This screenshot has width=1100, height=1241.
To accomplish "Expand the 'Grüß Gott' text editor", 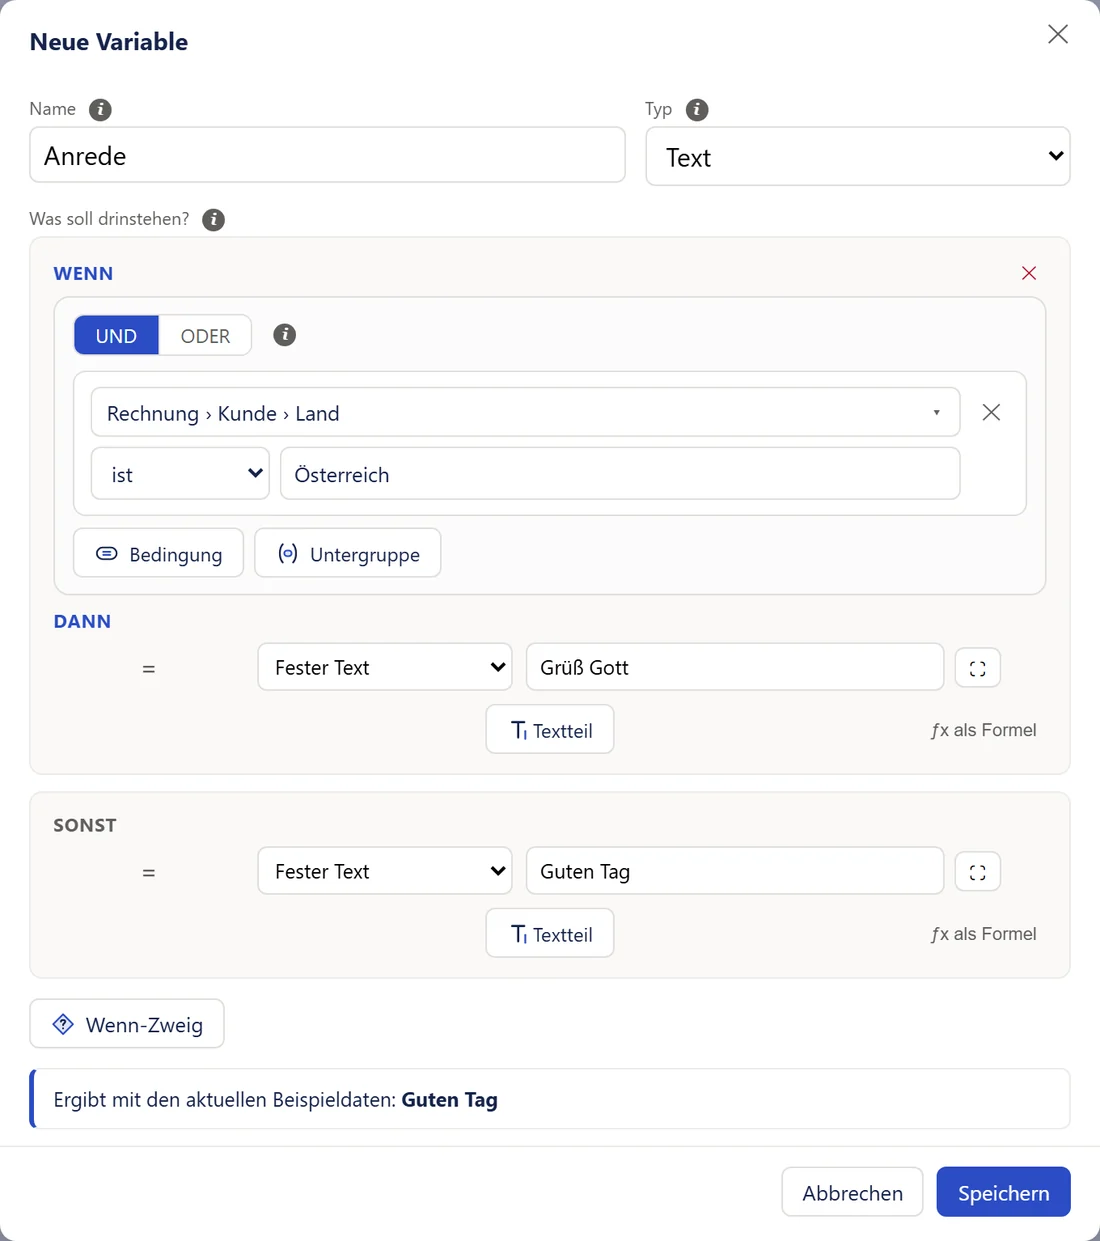I will pyautogui.click(x=978, y=668).
